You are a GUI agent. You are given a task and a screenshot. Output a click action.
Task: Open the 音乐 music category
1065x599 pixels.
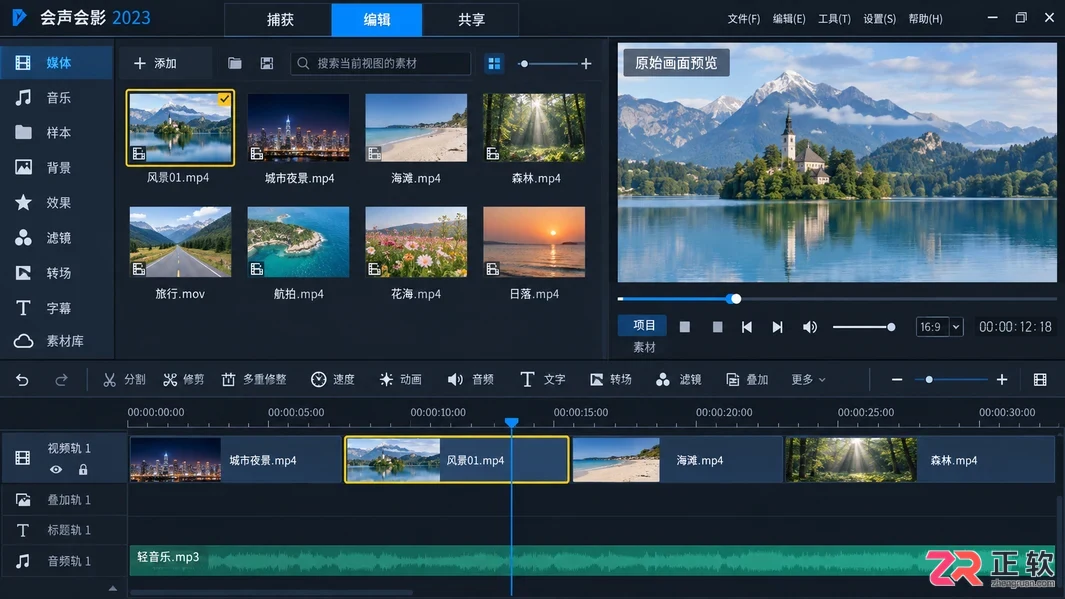56,98
